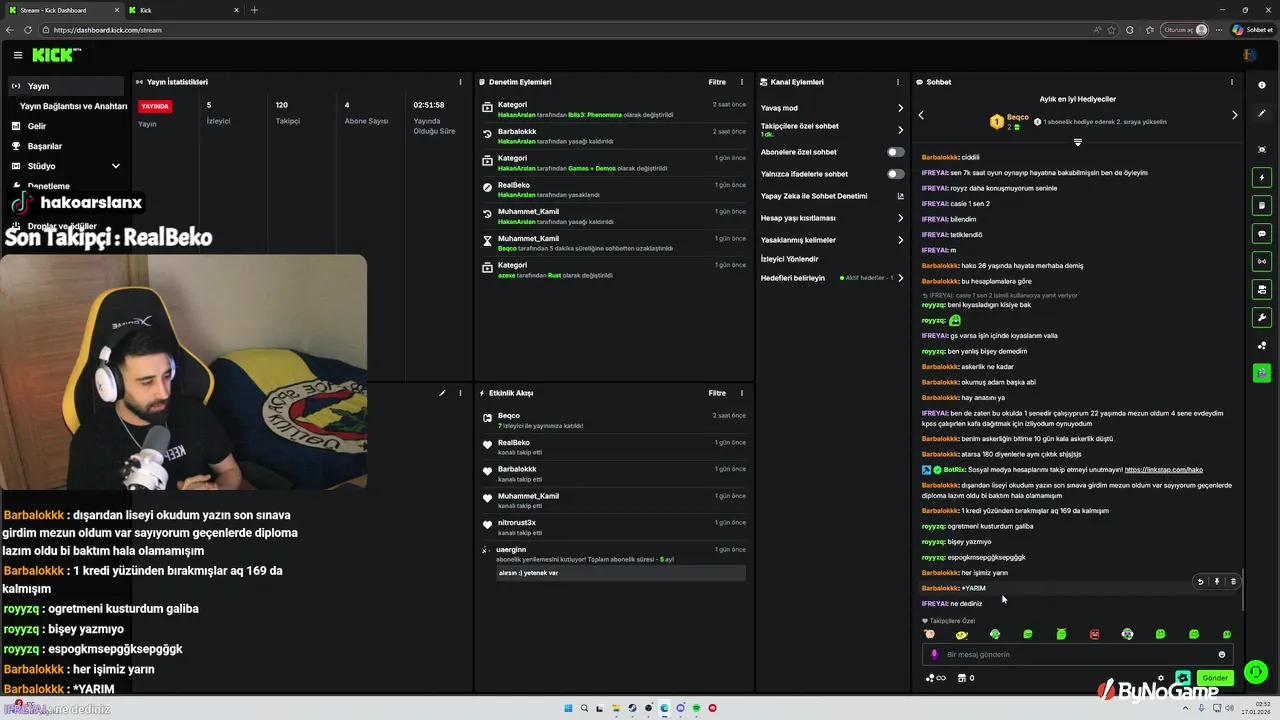Show next top gifter in leaderboard
The width and height of the screenshot is (1280, 720).
[1234, 115]
